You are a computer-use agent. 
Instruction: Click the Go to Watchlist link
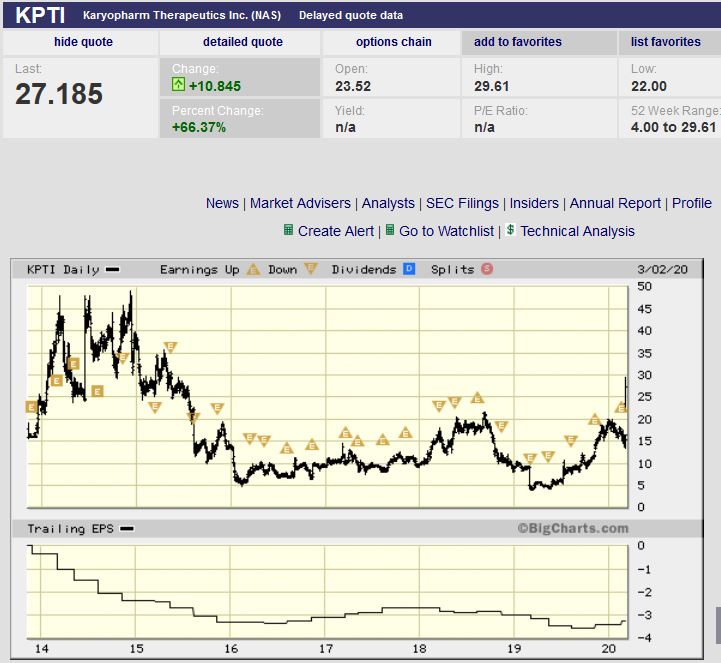(446, 231)
